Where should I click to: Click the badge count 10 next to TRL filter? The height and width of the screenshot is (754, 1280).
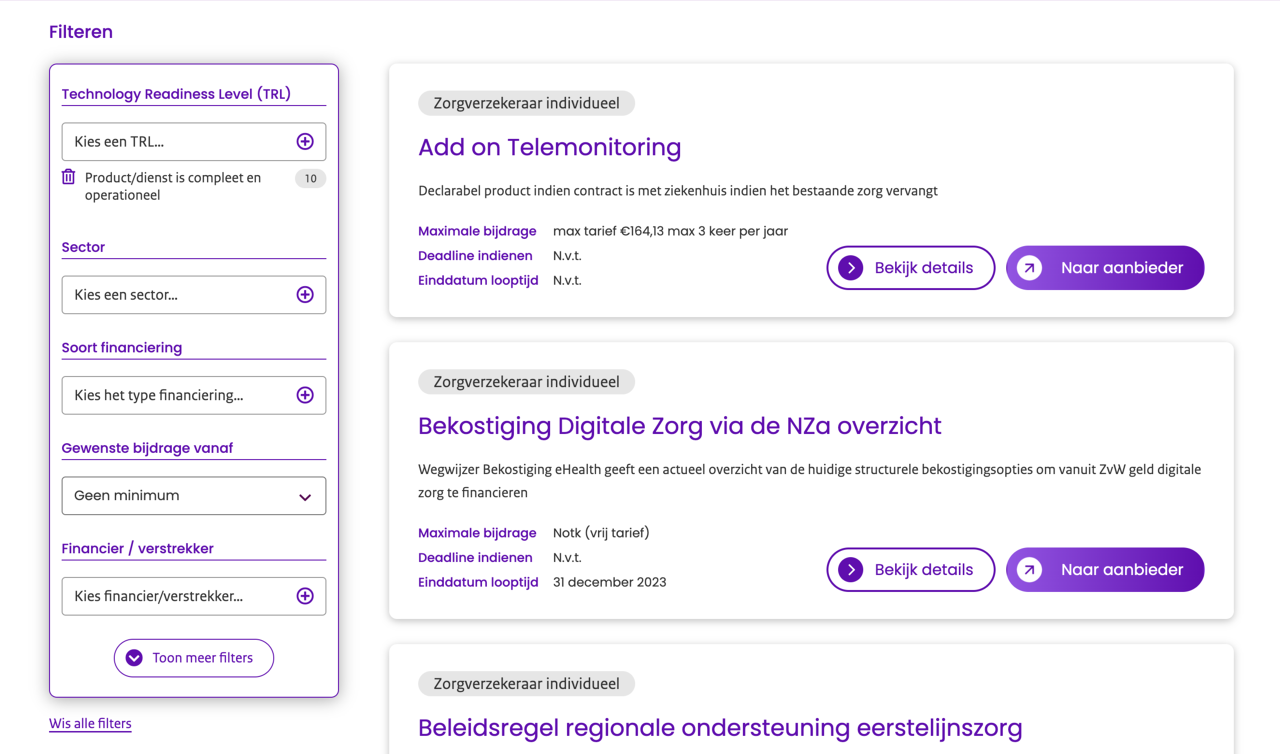(311, 179)
